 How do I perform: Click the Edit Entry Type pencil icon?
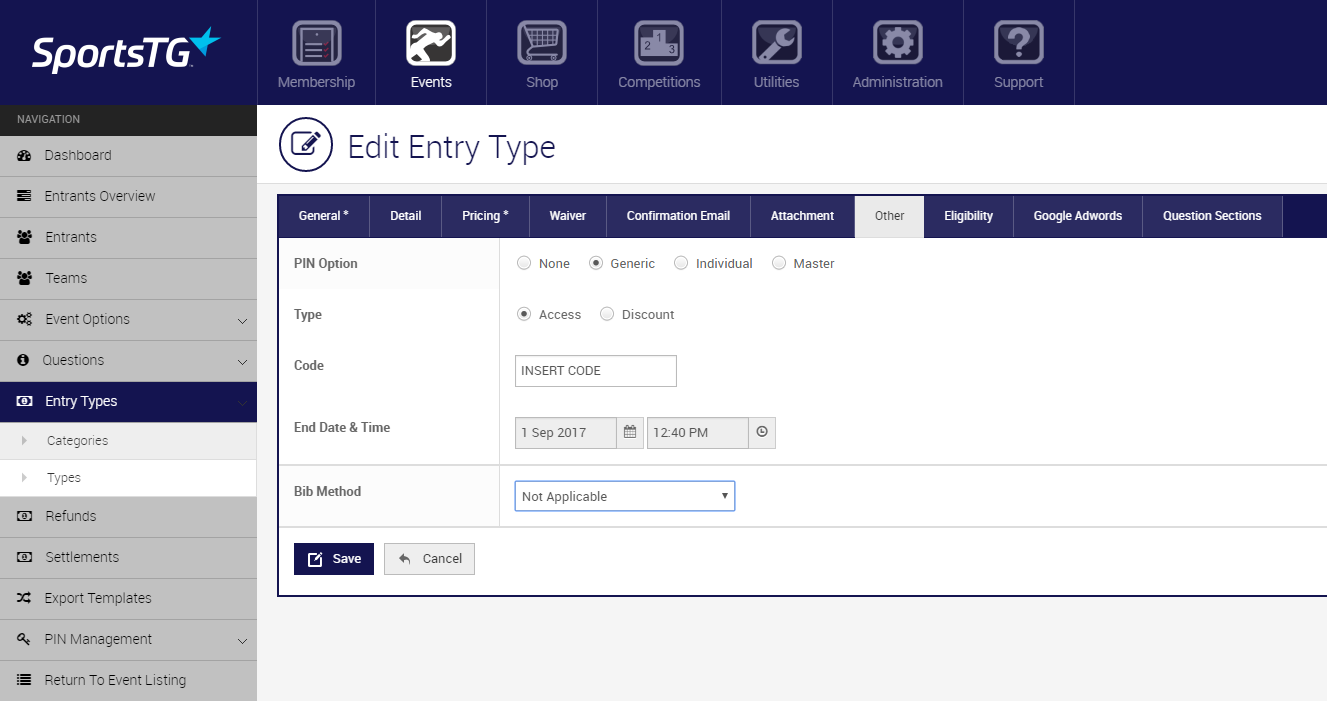305,144
